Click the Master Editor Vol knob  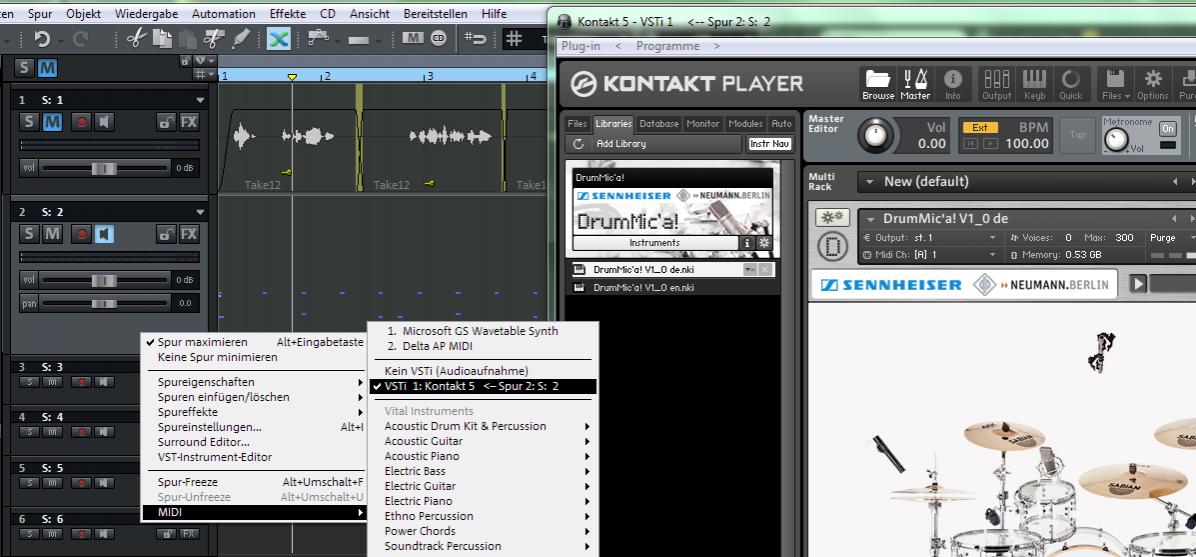[x=876, y=135]
